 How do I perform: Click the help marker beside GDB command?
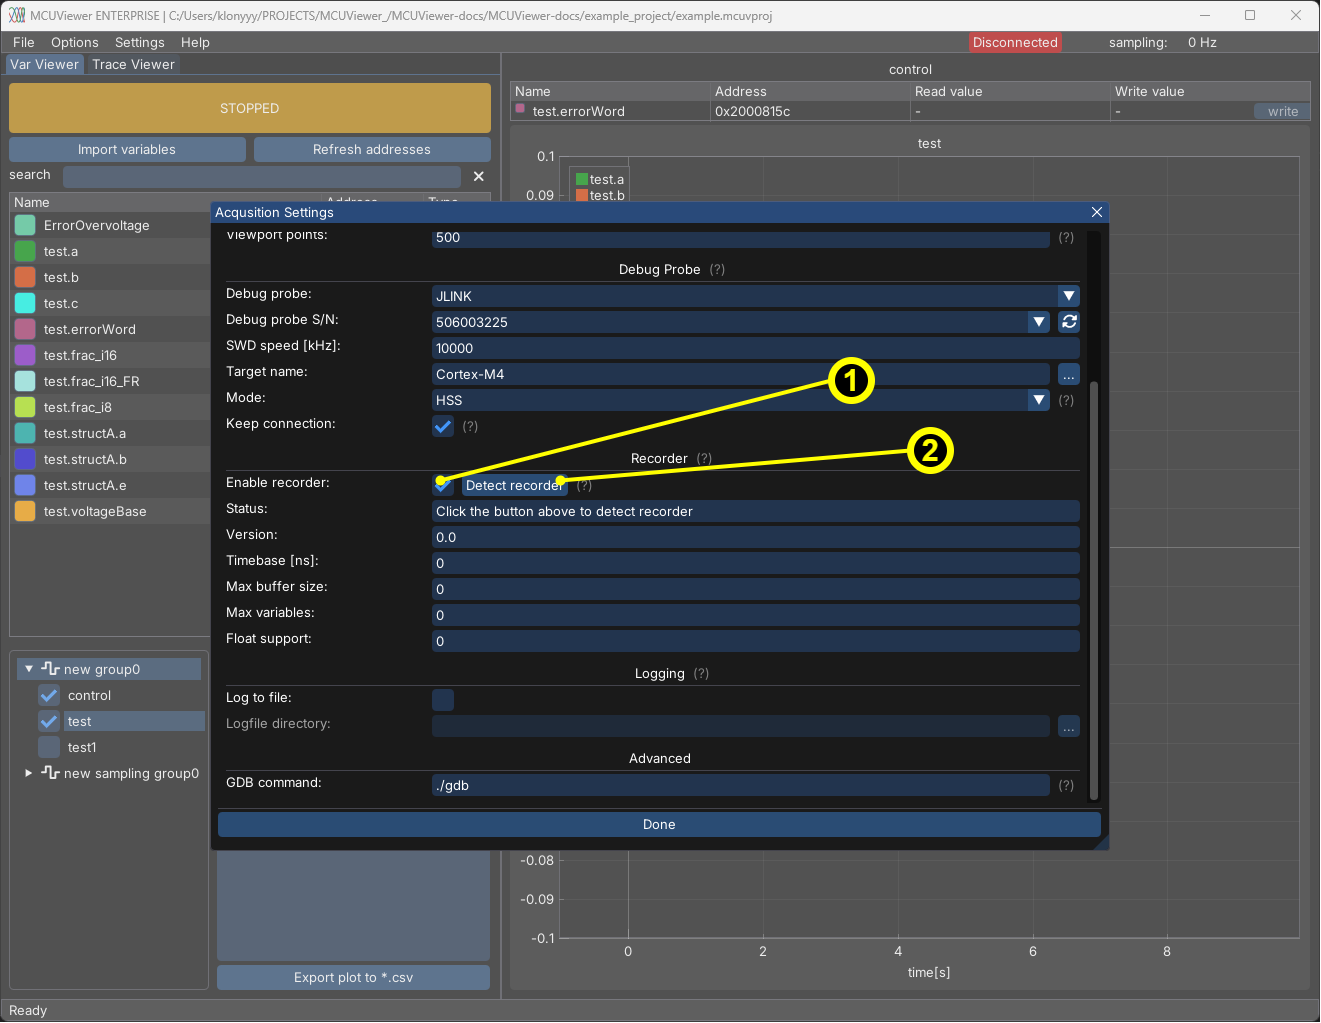(x=1066, y=786)
